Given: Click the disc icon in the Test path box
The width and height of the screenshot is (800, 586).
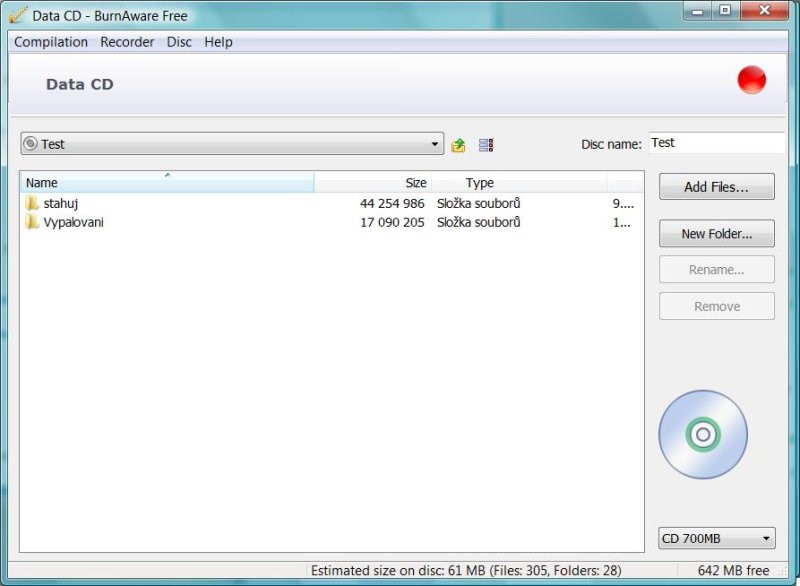Looking at the screenshot, I should coord(31,144).
